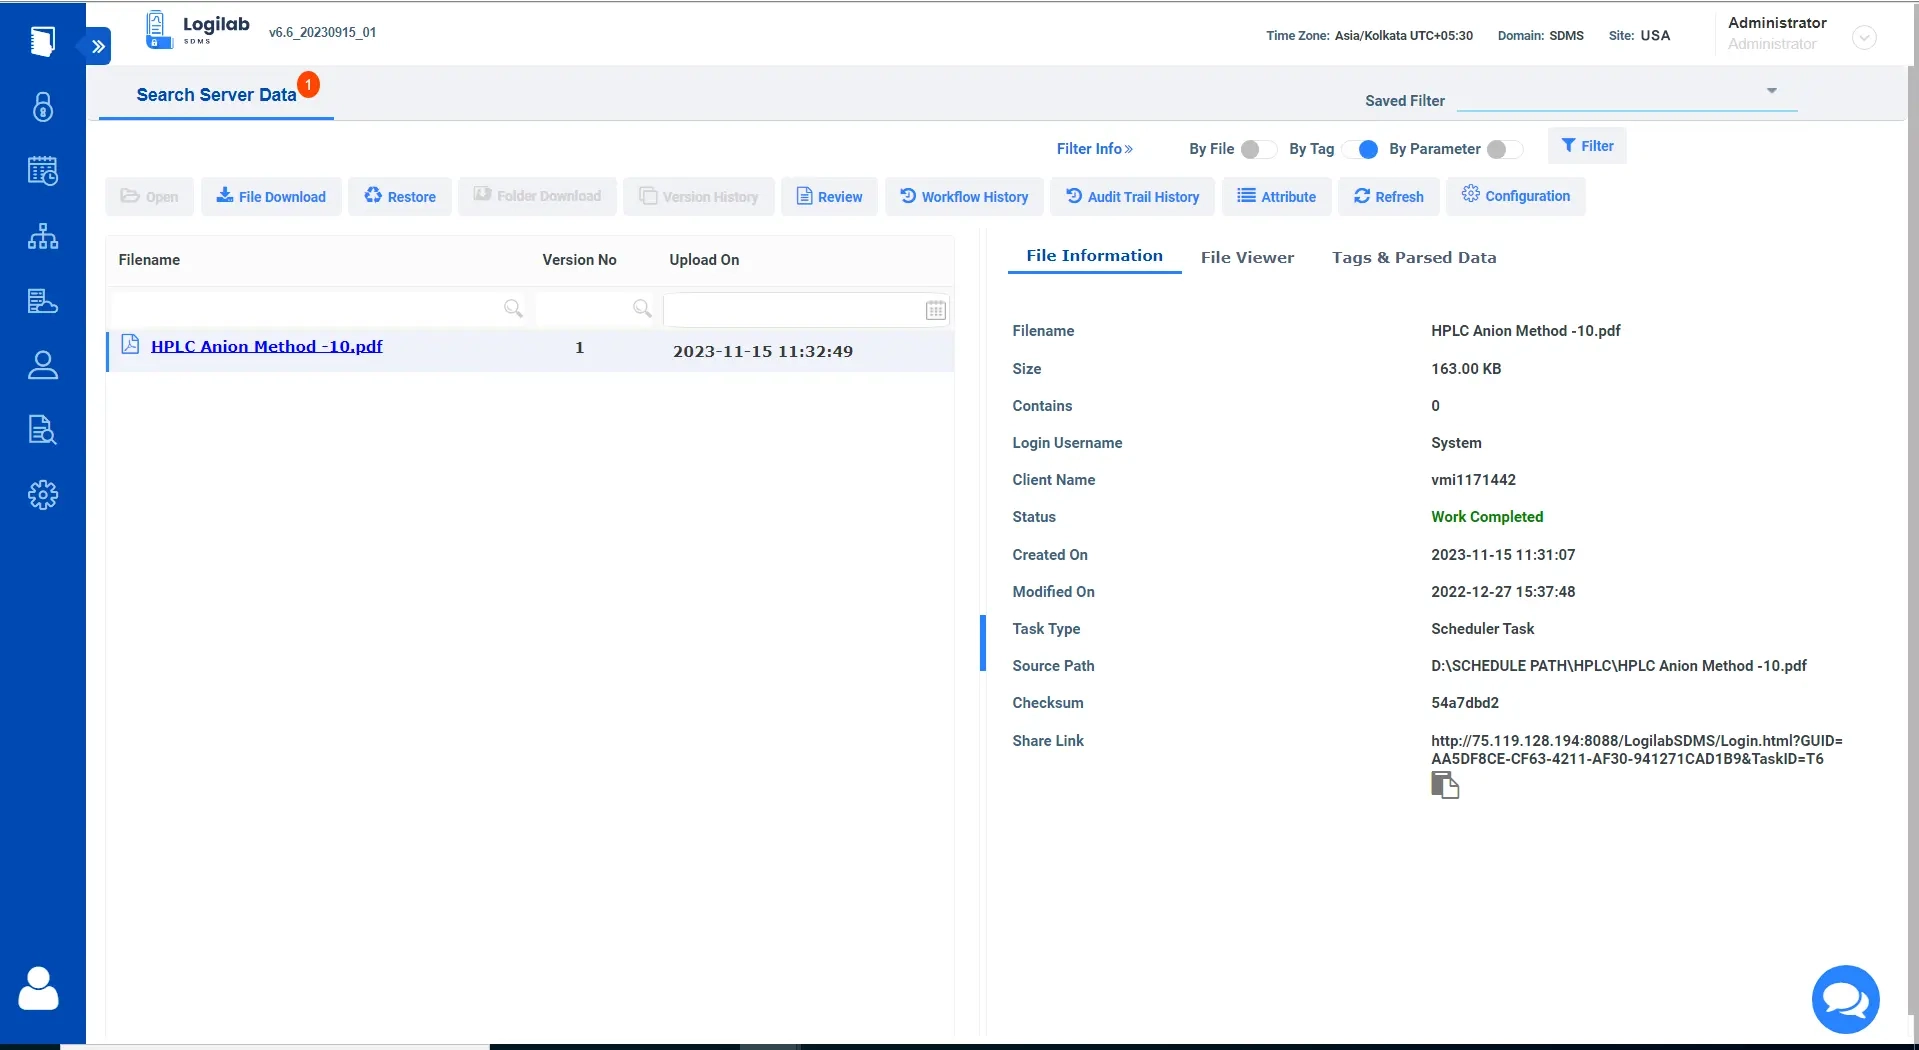Expand the Administrator account menu
Viewport: 1919px width, 1050px height.
(1864, 38)
